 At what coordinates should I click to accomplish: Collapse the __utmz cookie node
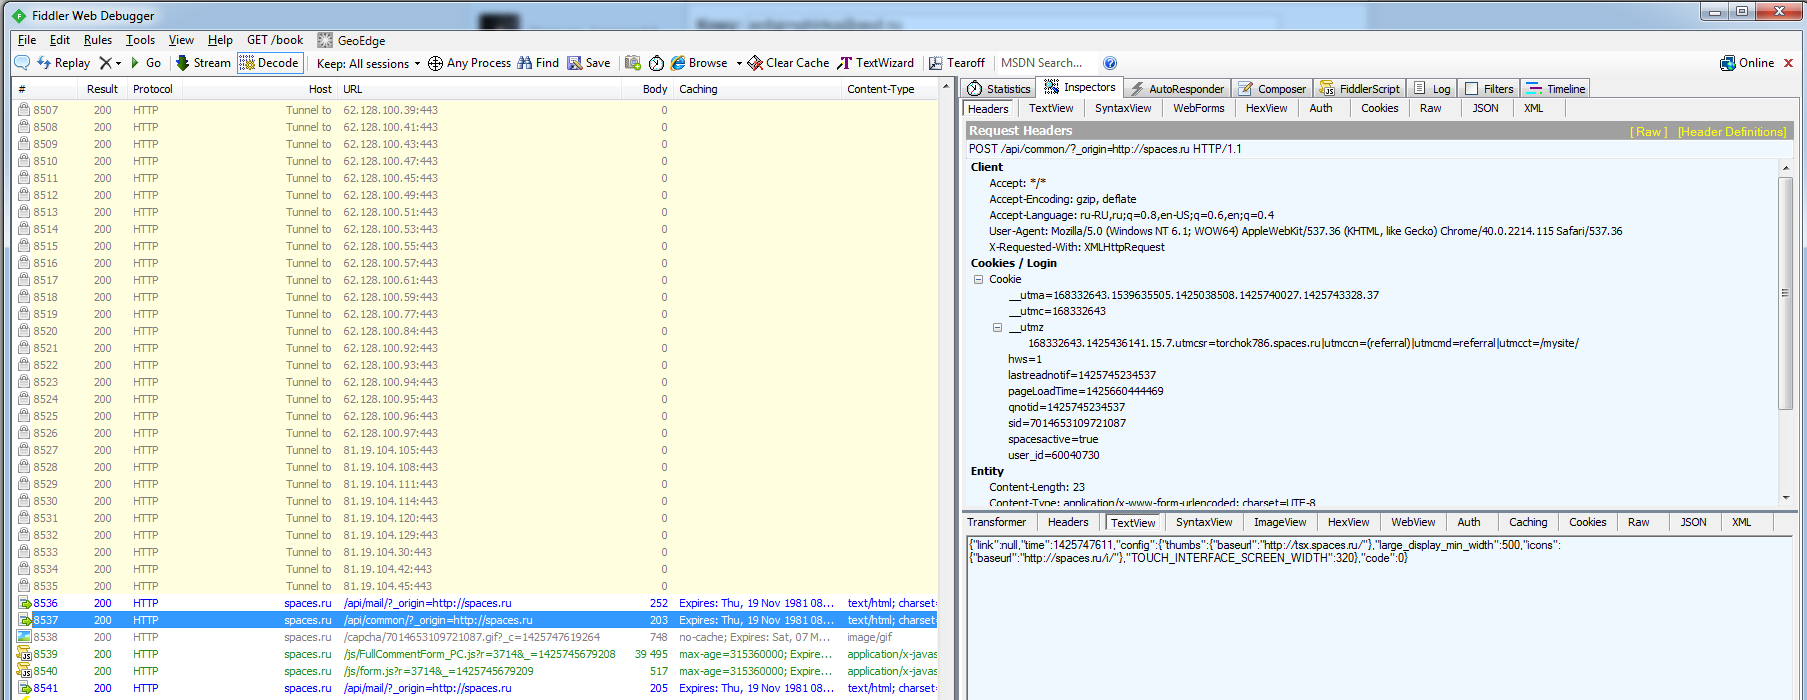(997, 328)
